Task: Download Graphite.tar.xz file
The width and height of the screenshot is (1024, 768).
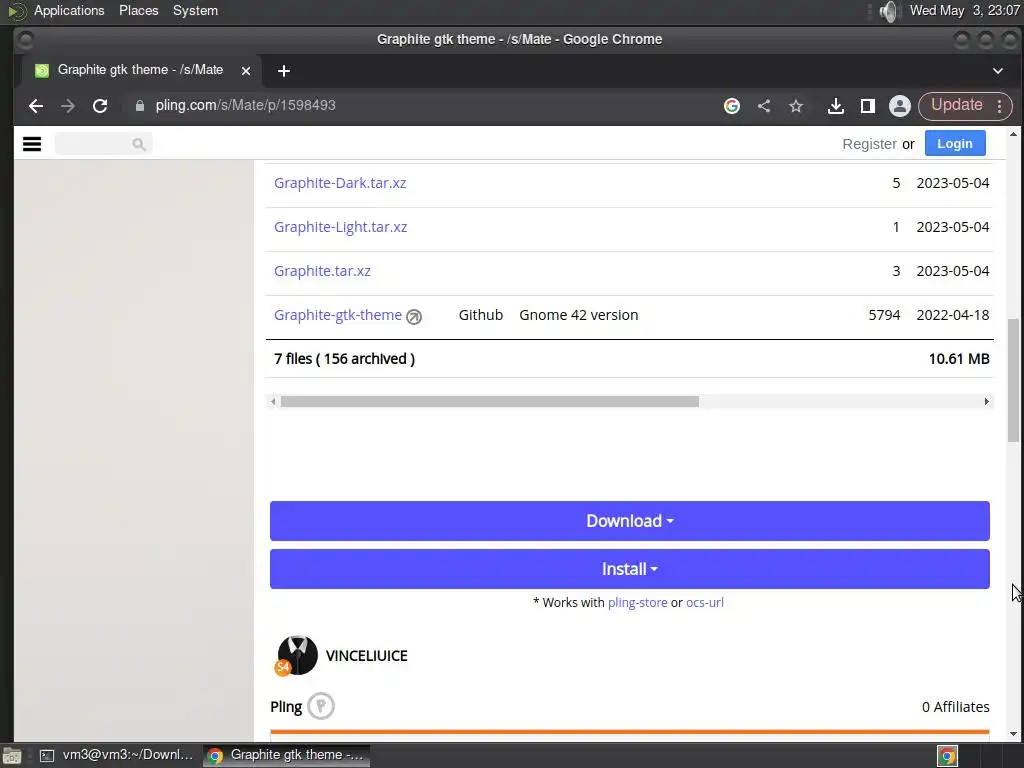Action: pos(322,271)
